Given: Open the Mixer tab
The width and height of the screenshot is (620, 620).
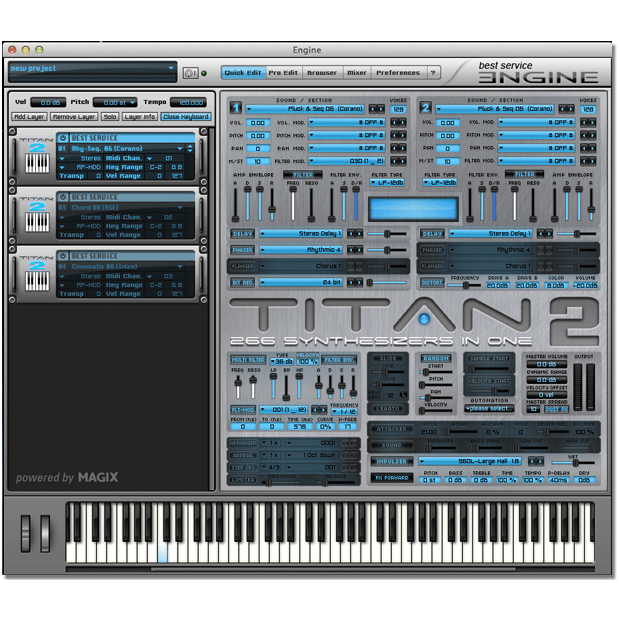Looking at the screenshot, I should click(x=357, y=73).
